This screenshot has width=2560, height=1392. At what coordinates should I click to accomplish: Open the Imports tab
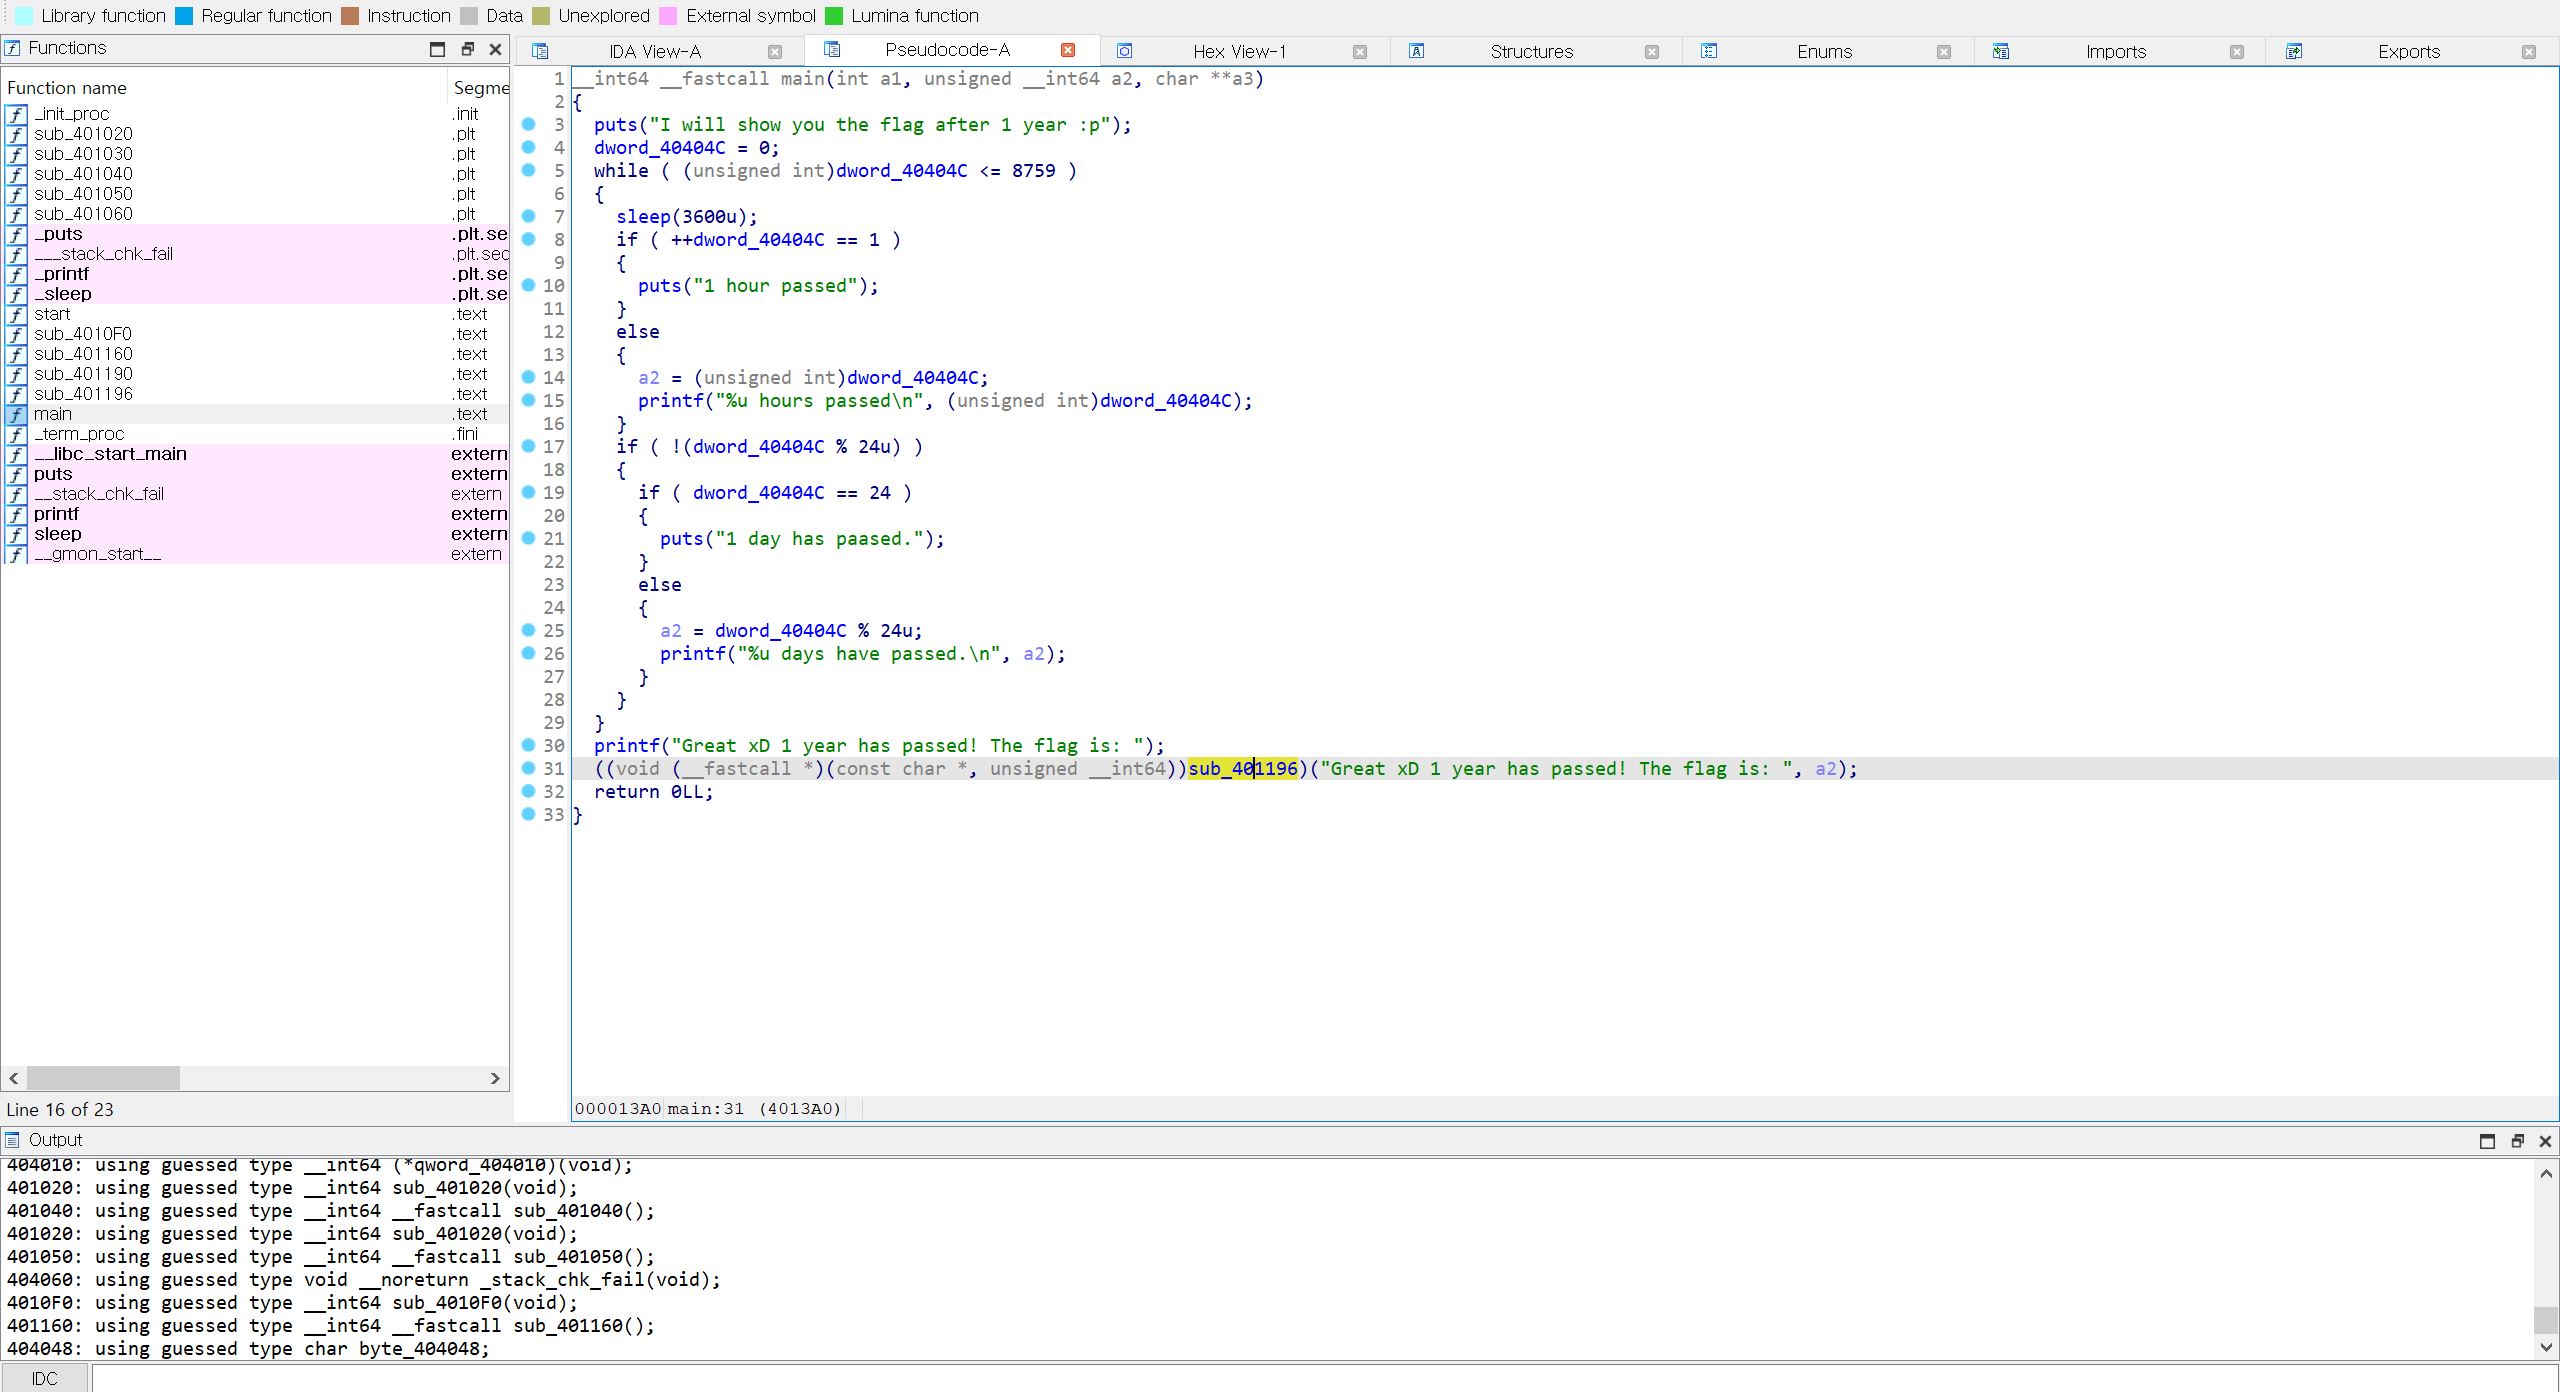[2115, 51]
